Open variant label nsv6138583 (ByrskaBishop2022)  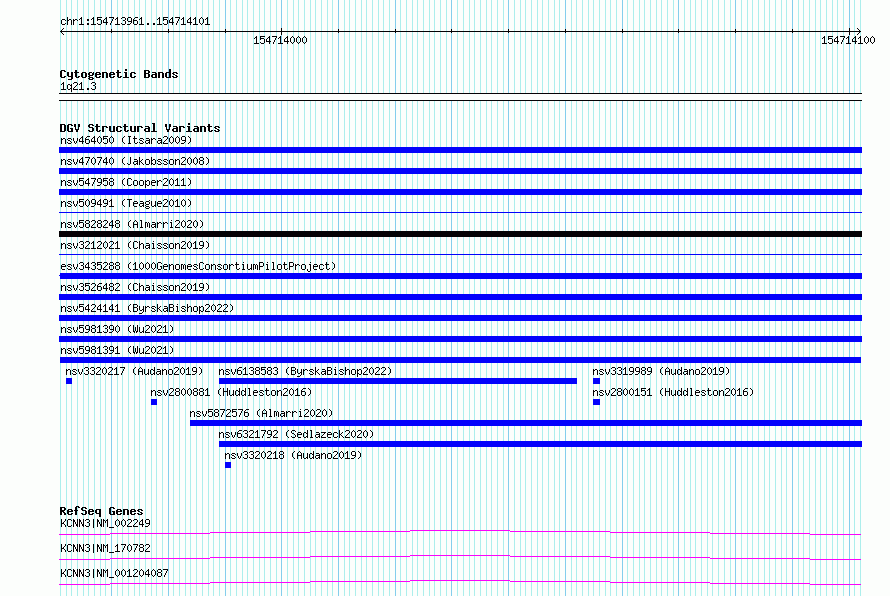click(305, 371)
